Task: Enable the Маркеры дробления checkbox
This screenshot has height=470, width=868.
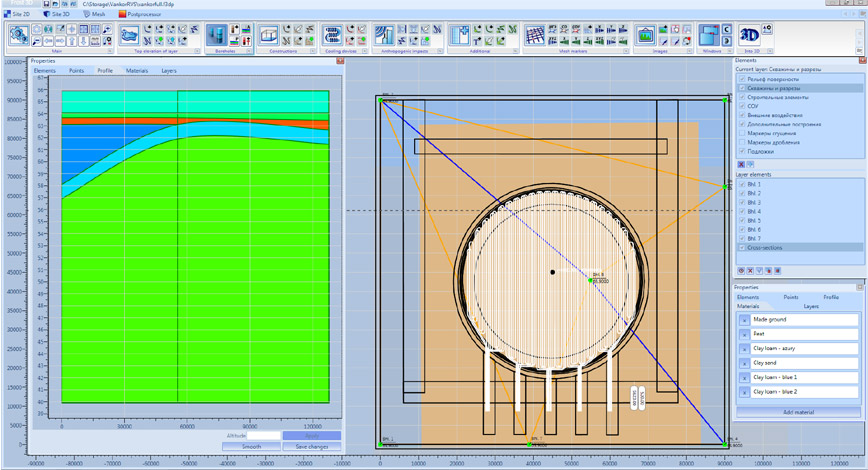Action: click(x=742, y=142)
